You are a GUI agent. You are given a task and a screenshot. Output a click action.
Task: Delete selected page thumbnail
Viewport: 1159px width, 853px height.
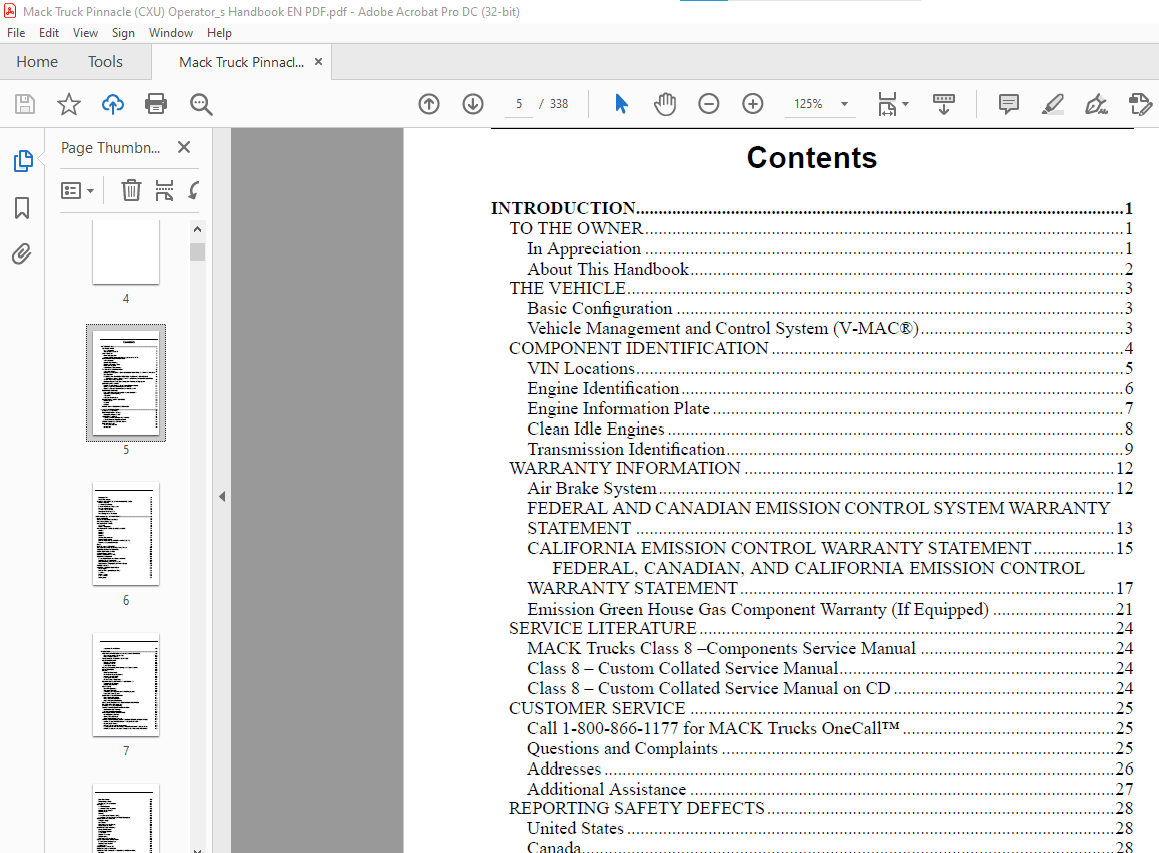click(x=131, y=191)
